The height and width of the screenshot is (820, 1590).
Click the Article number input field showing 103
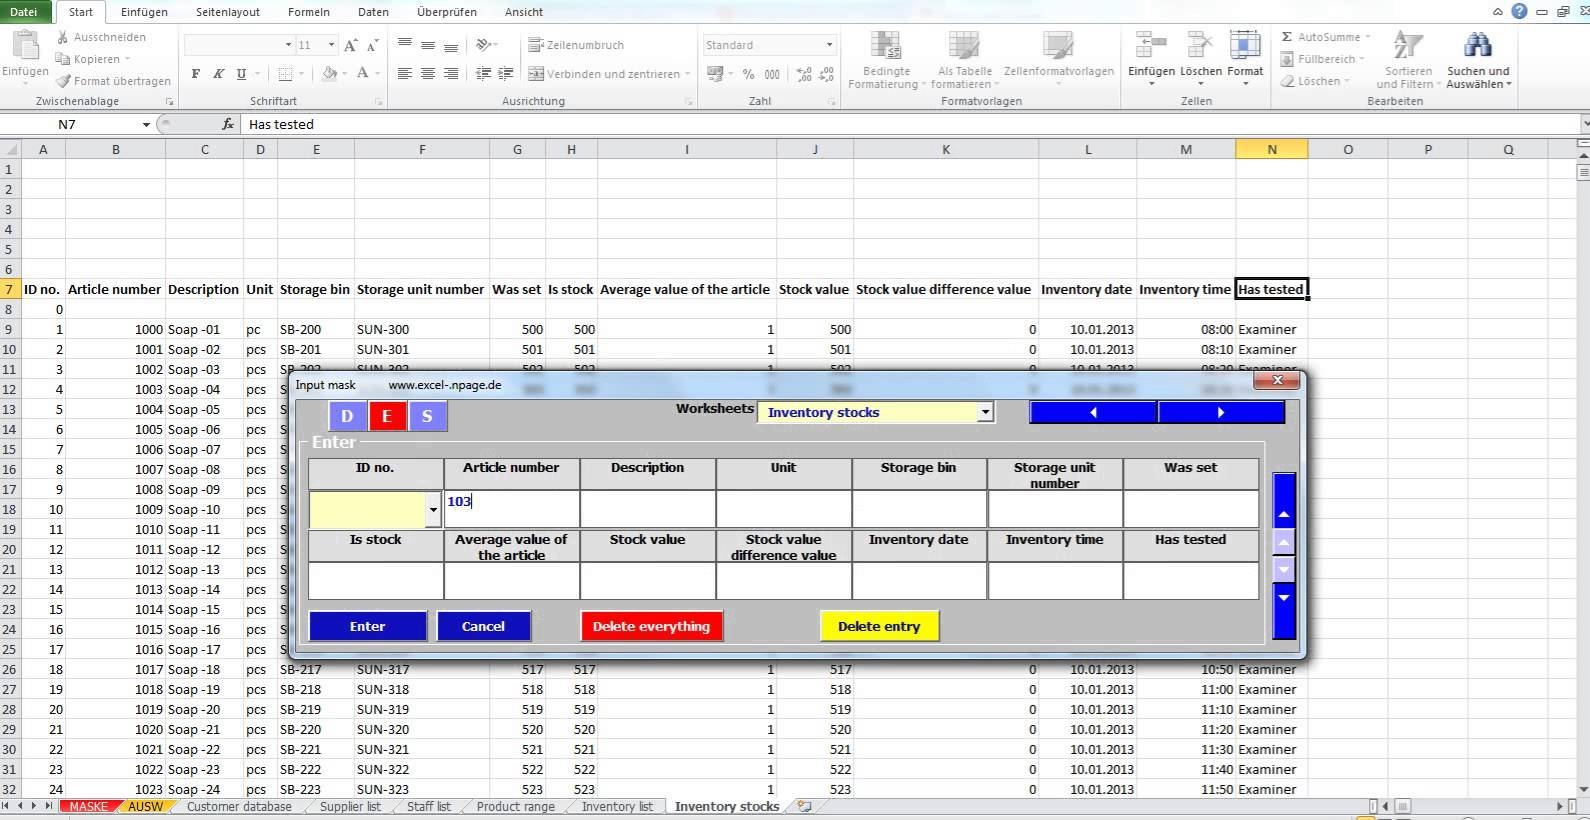(x=511, y=509)
